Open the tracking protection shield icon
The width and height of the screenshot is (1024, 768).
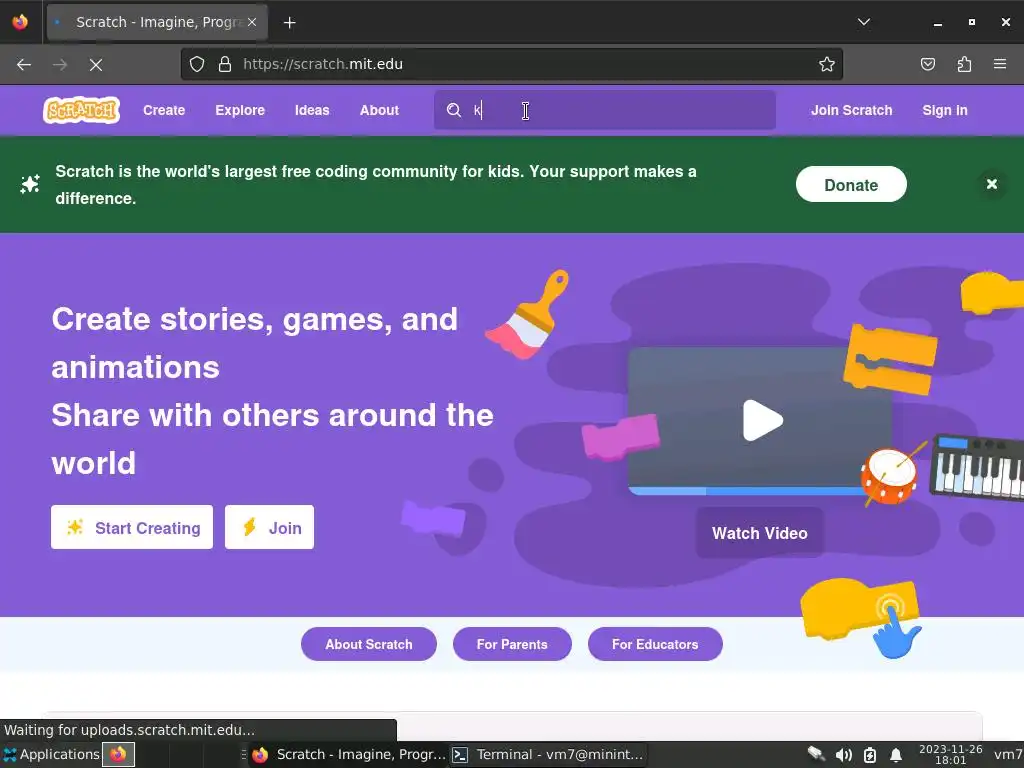click(x=197, y=64)
